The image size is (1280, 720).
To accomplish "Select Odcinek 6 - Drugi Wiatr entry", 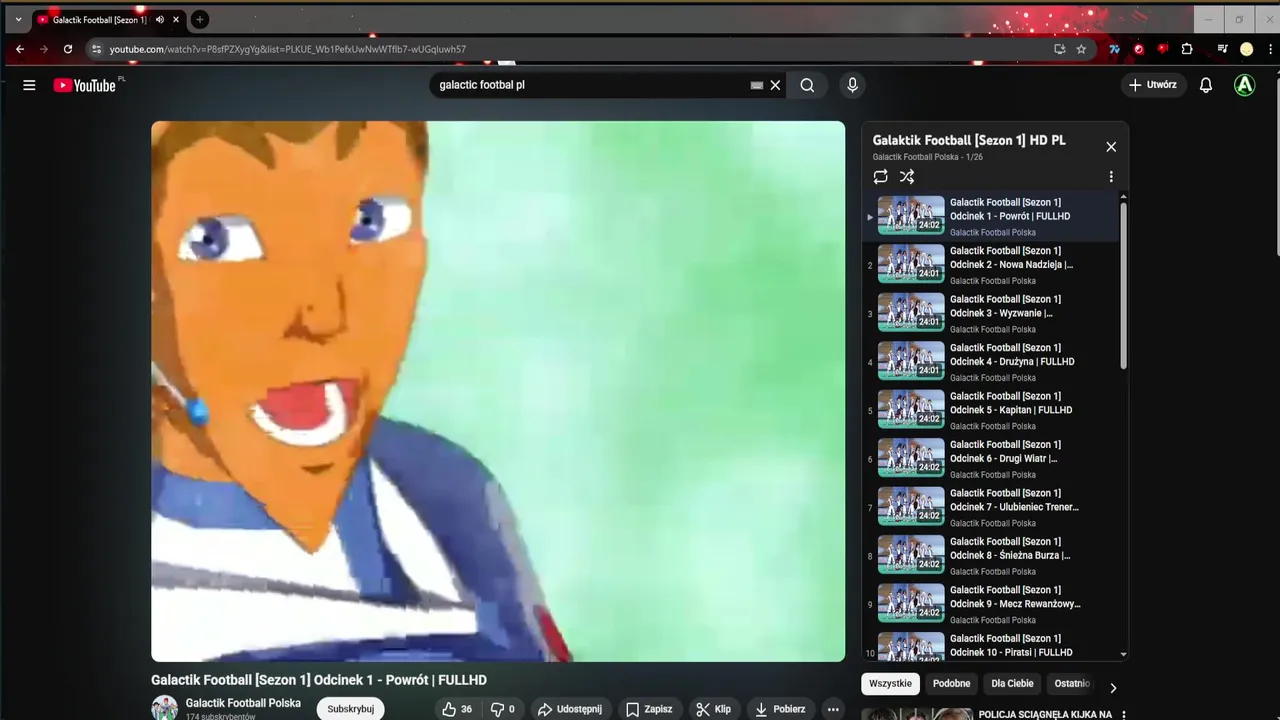I will pos(990,459).
